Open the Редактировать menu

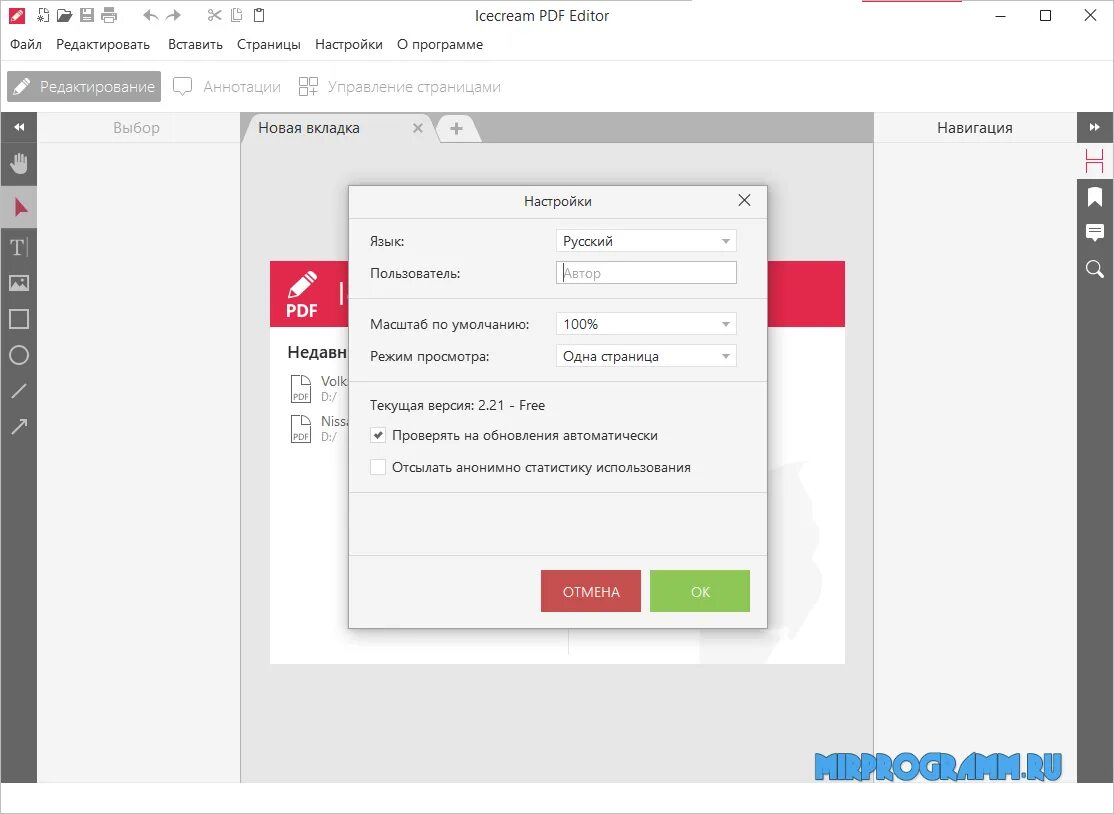(103, 45)
